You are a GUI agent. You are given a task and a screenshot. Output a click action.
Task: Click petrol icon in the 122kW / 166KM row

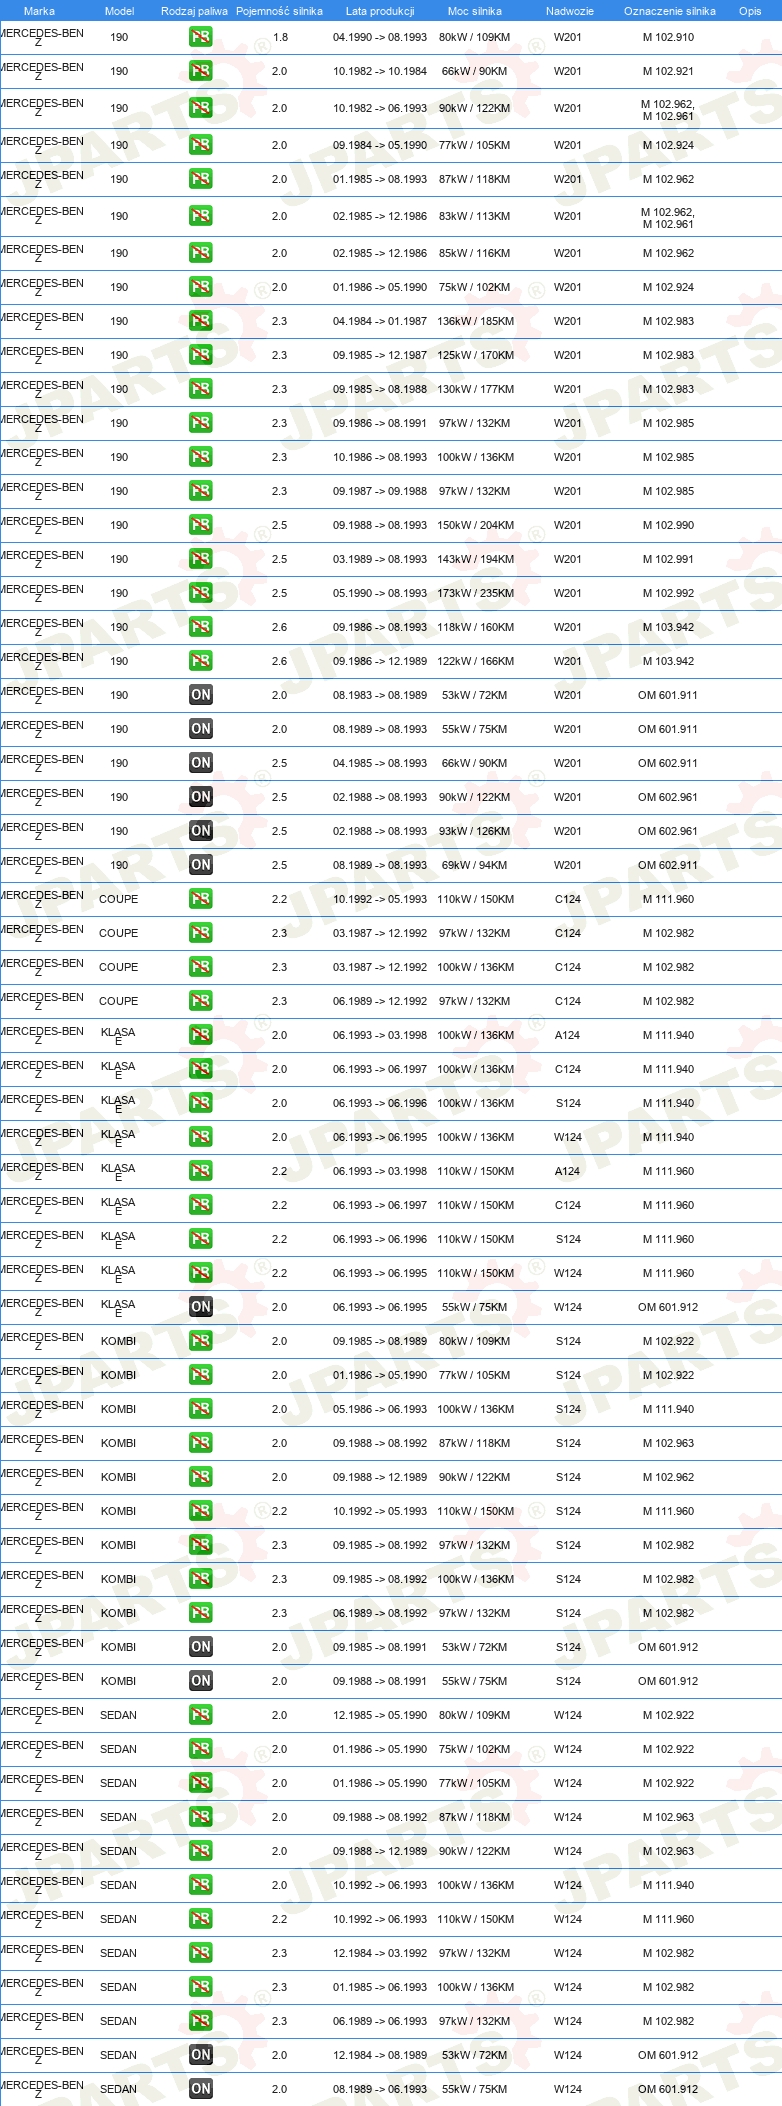pos(201,661)
